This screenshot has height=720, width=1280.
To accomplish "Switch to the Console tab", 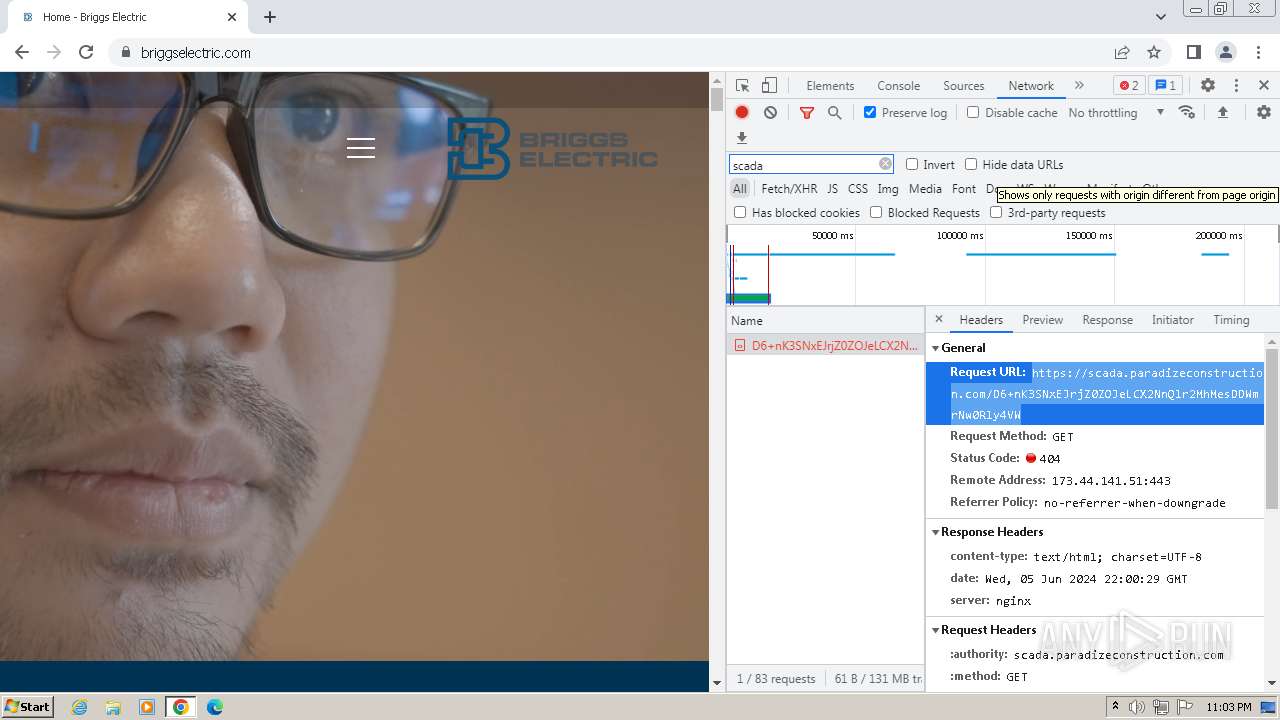I will 898,86.
